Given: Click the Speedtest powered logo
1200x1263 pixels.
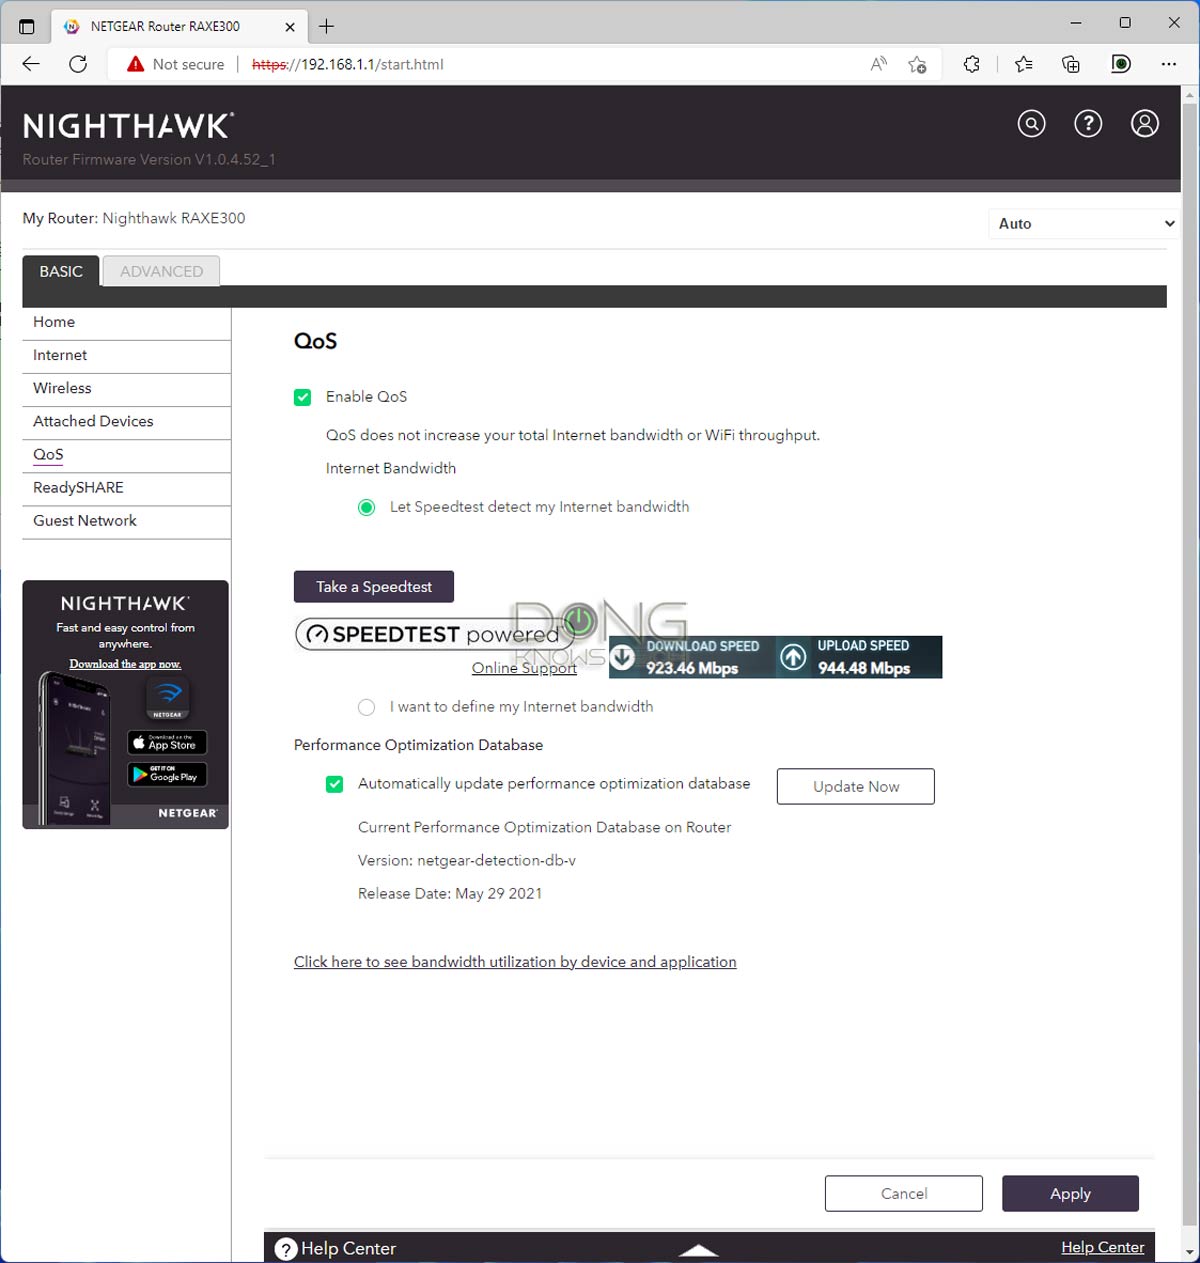Looking at the screenshot, I should 435,634.
